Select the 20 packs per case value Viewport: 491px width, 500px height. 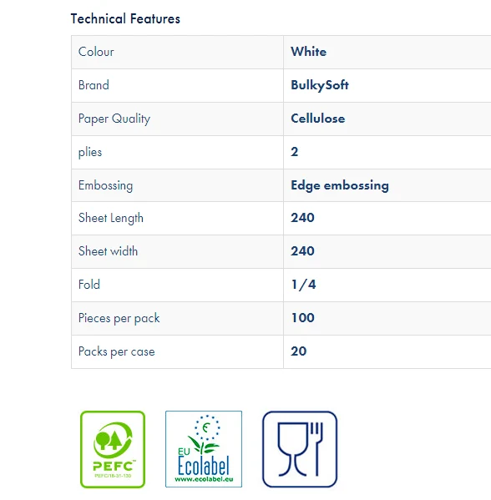coord(298,351)
